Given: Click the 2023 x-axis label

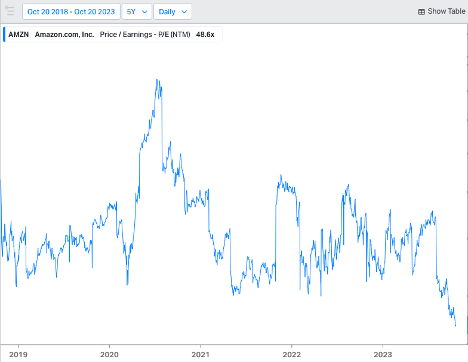Looking at the screenshot, I should point(383,354).
